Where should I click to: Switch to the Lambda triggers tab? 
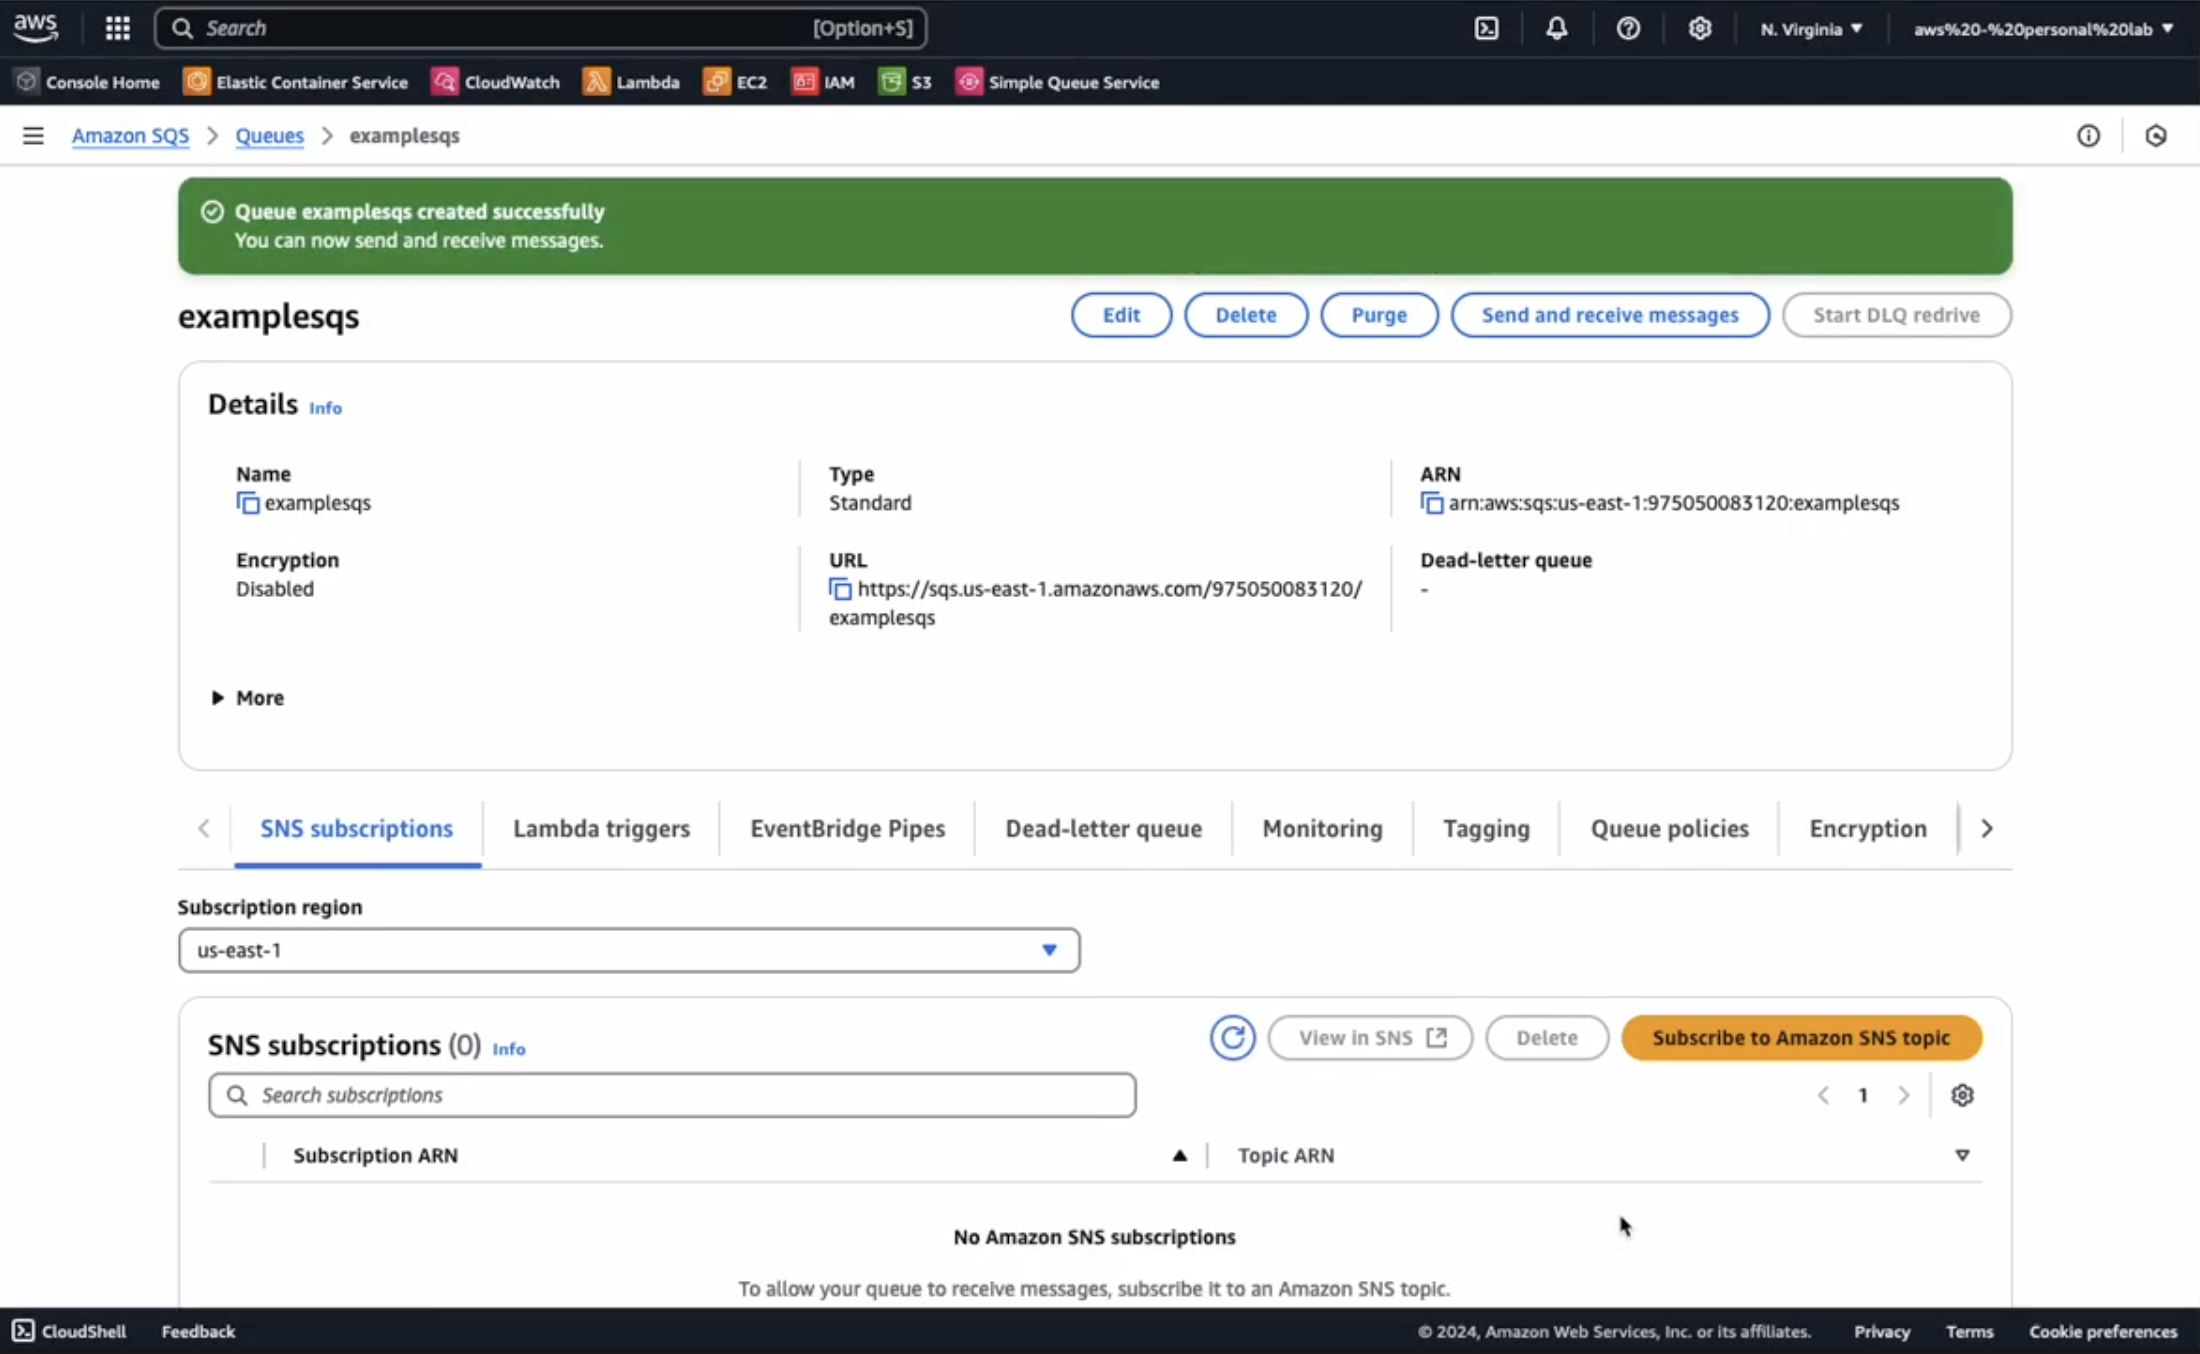pyautogui.click(x=601, y=828)
